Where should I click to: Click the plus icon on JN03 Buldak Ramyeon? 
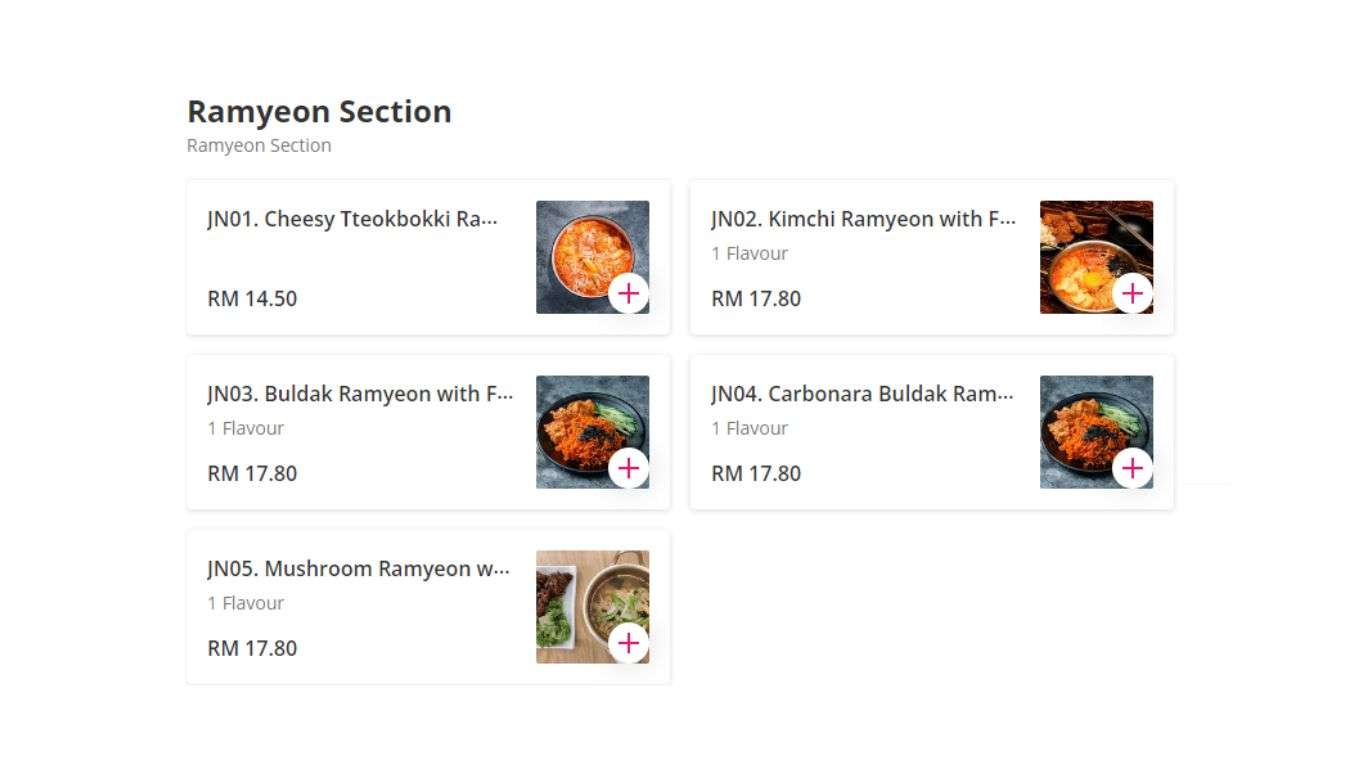[629, 468]
